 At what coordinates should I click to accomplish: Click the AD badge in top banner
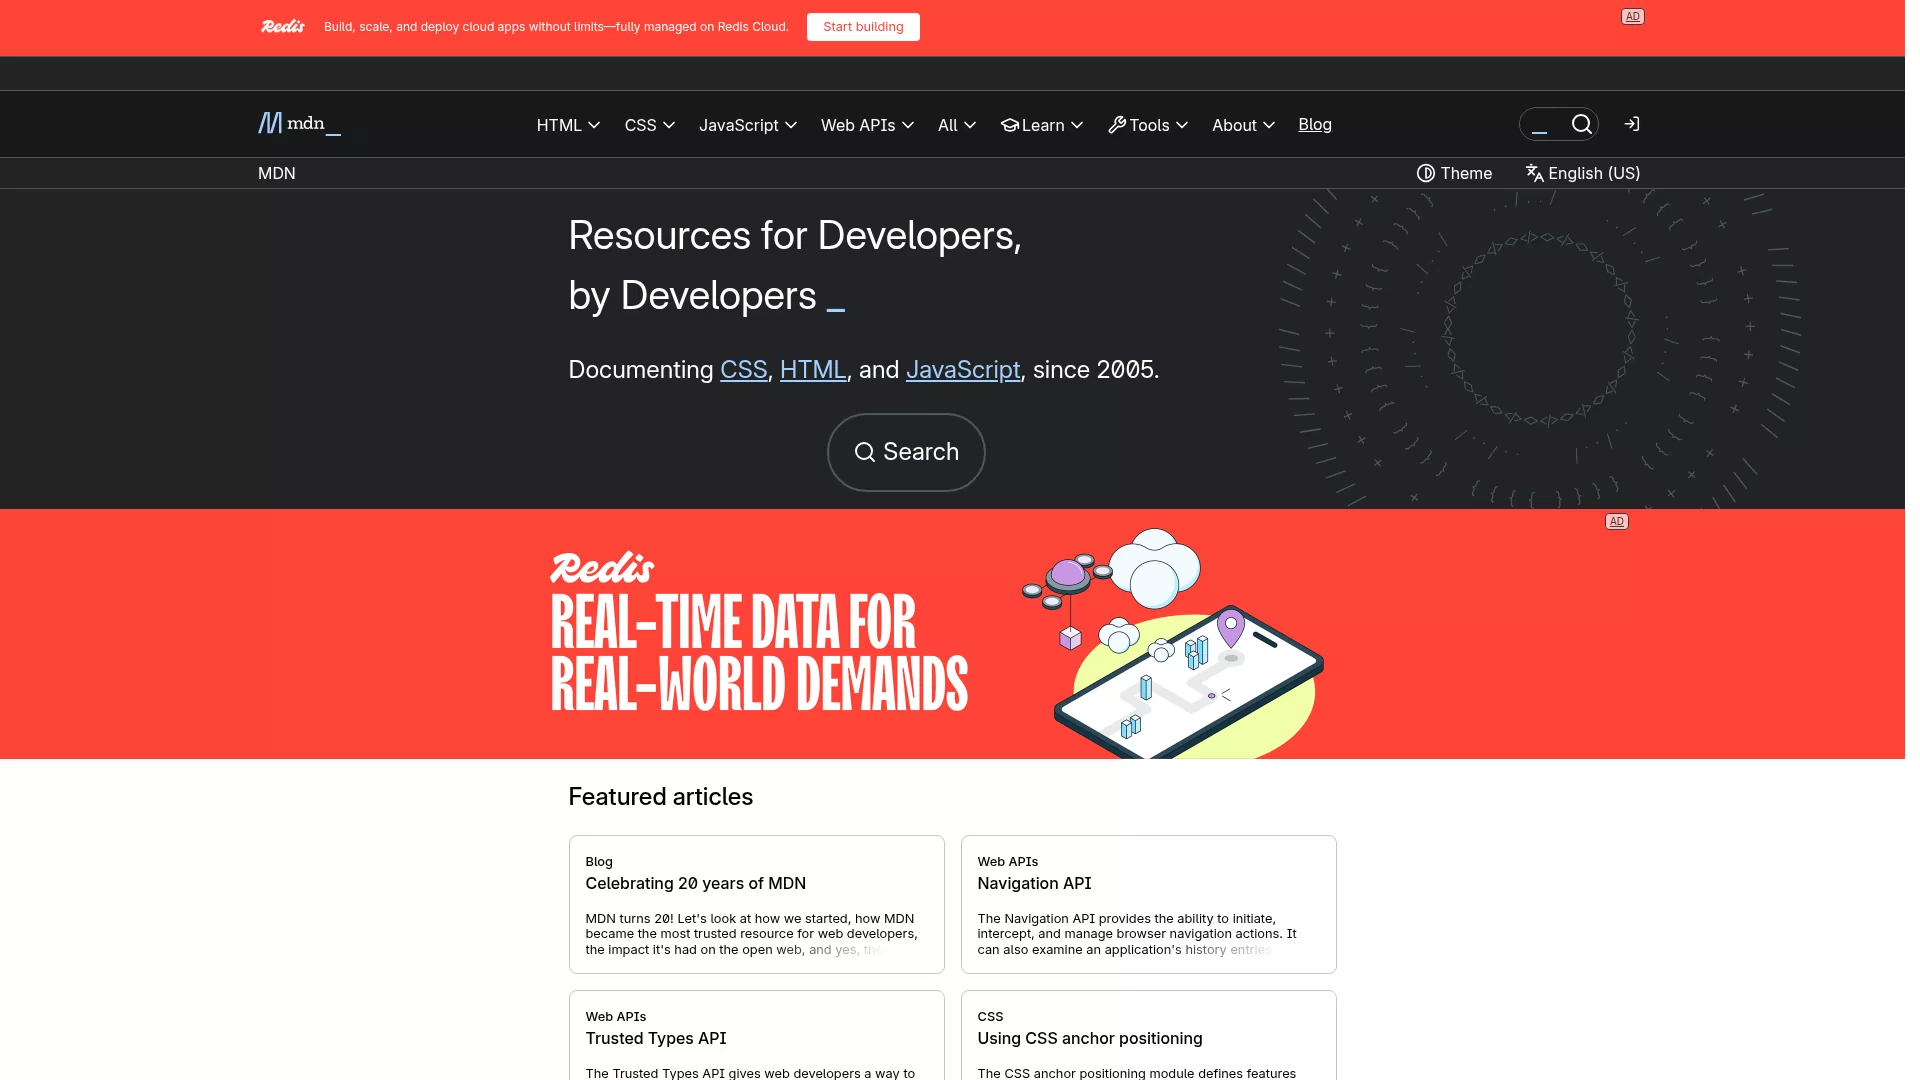coord(1633,17)
